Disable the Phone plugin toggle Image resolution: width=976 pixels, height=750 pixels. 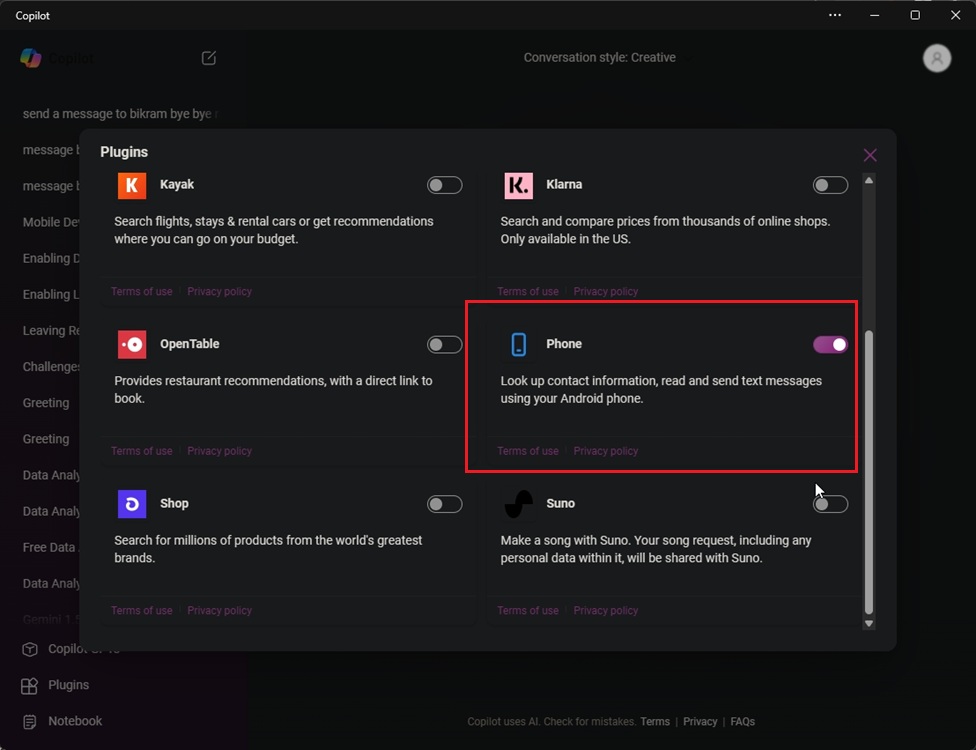(x=830, y=344)
